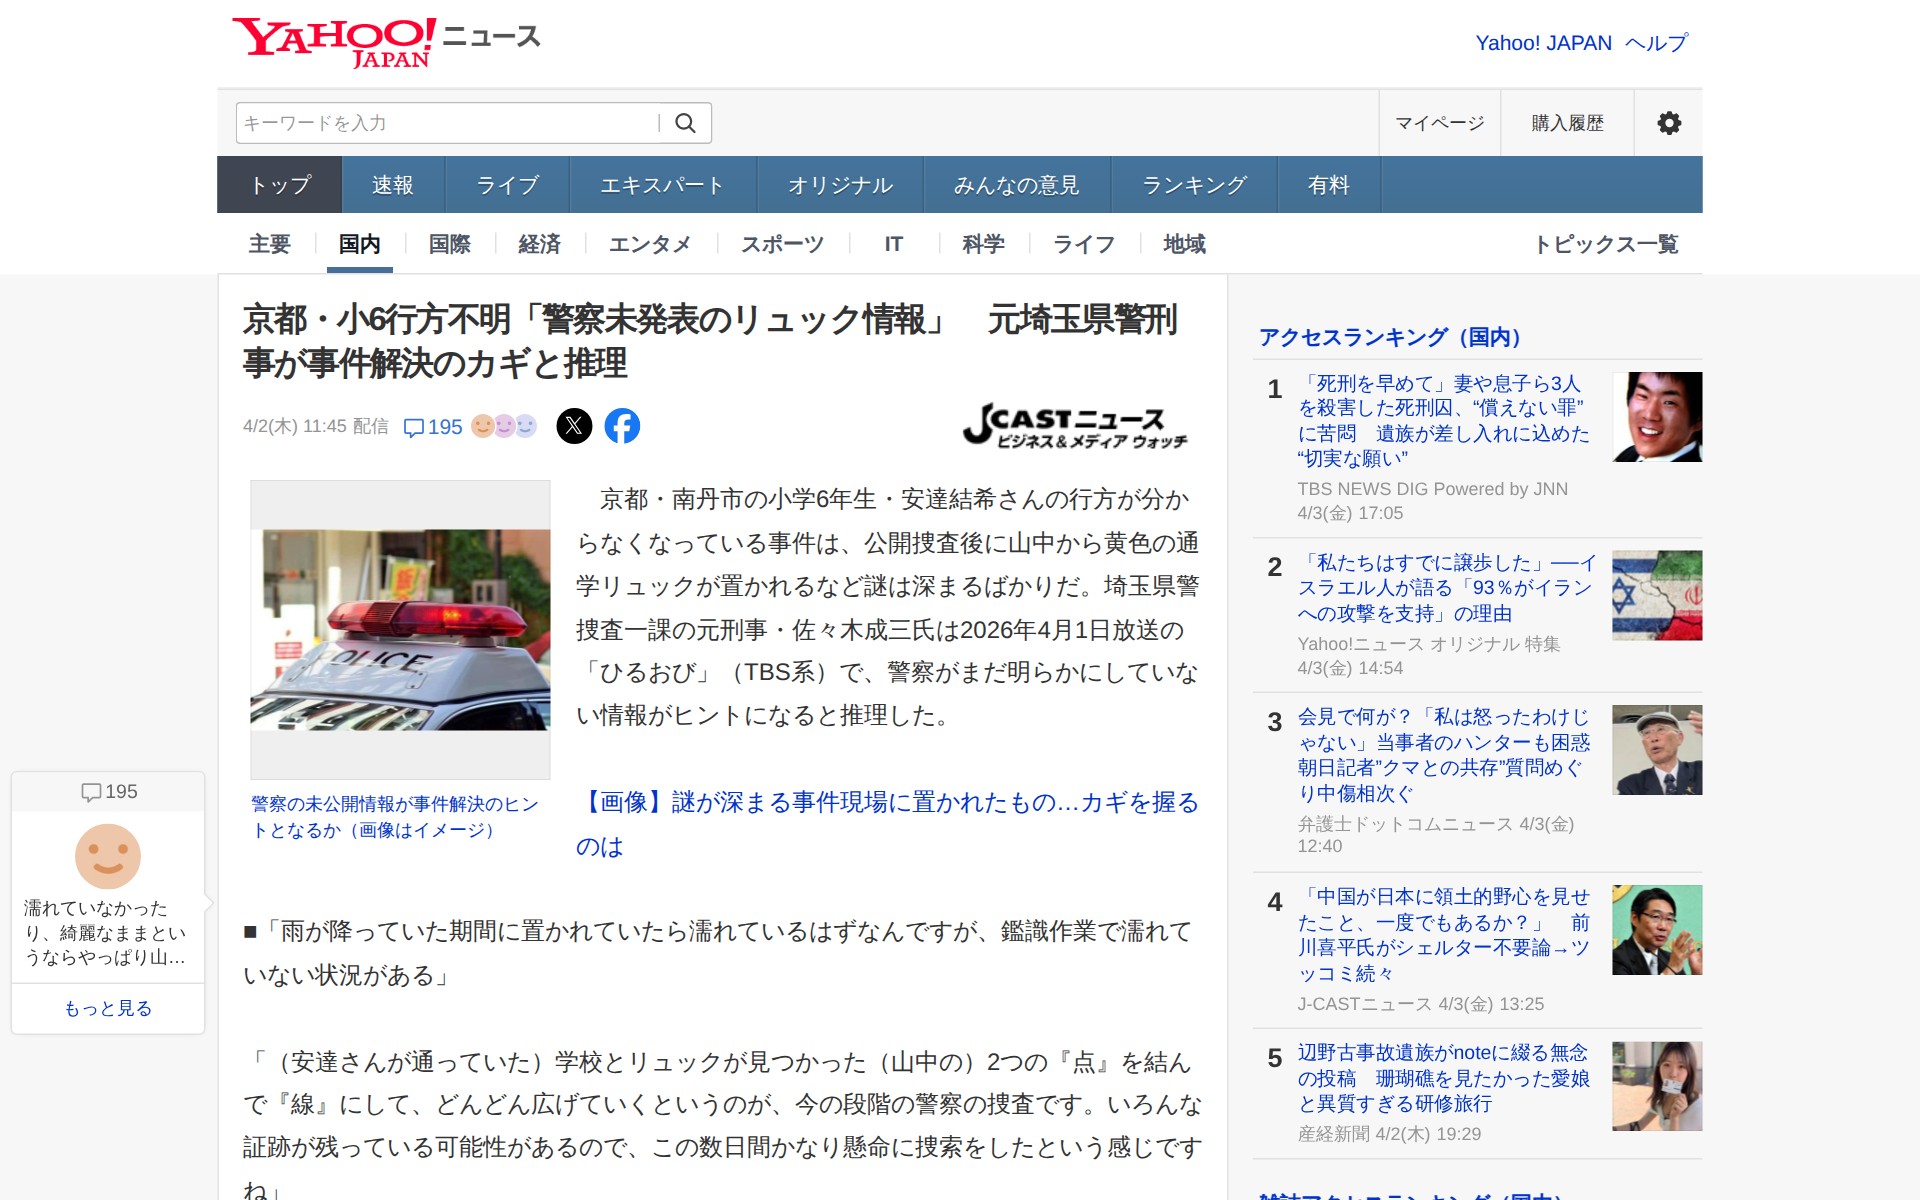Open the settings gear icon
This screenshot has height=1200, width=1920.
pyautogui.click(x=1668, y=123)
